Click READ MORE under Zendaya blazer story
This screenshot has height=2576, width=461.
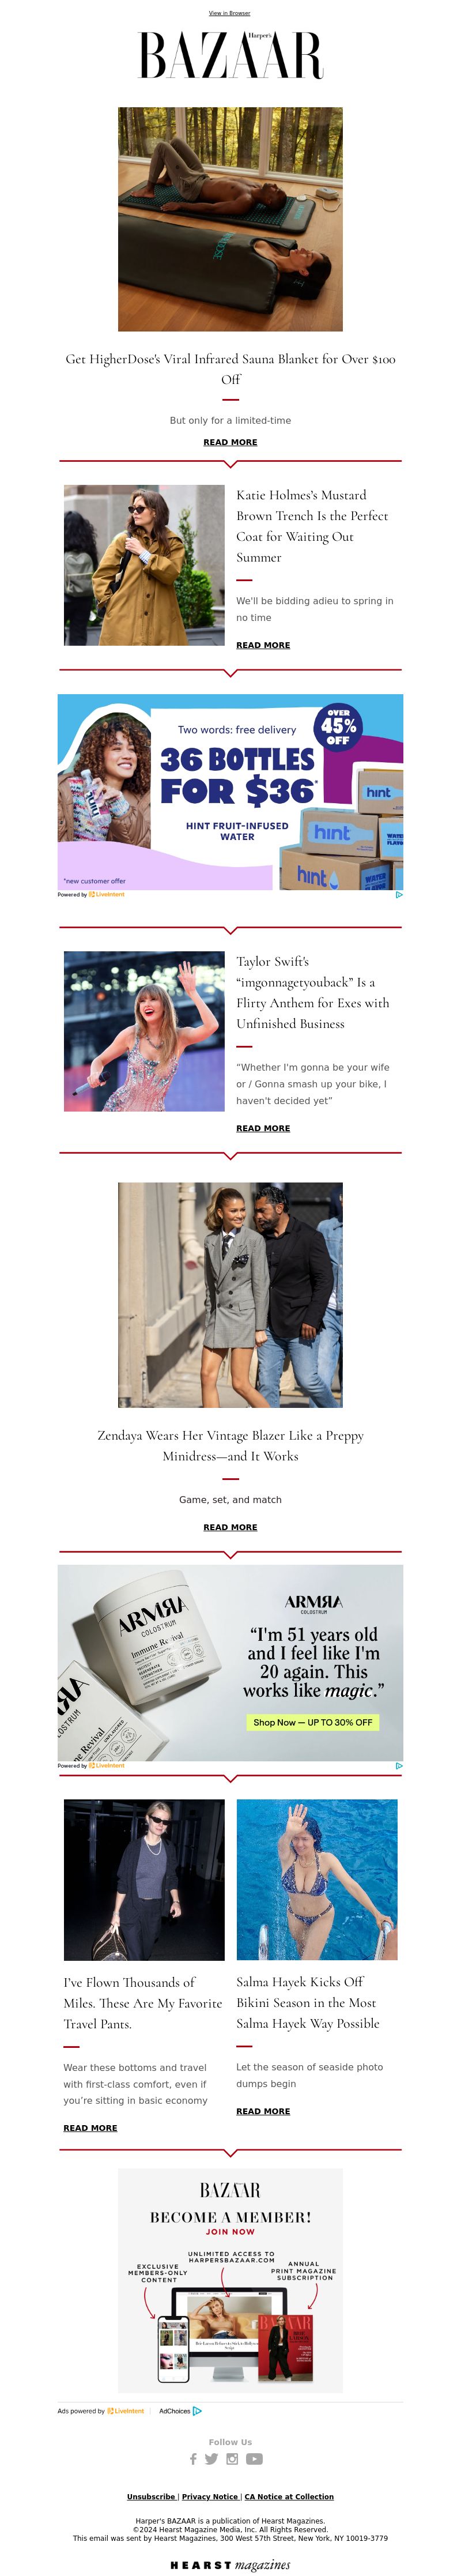coord(230,1527)
